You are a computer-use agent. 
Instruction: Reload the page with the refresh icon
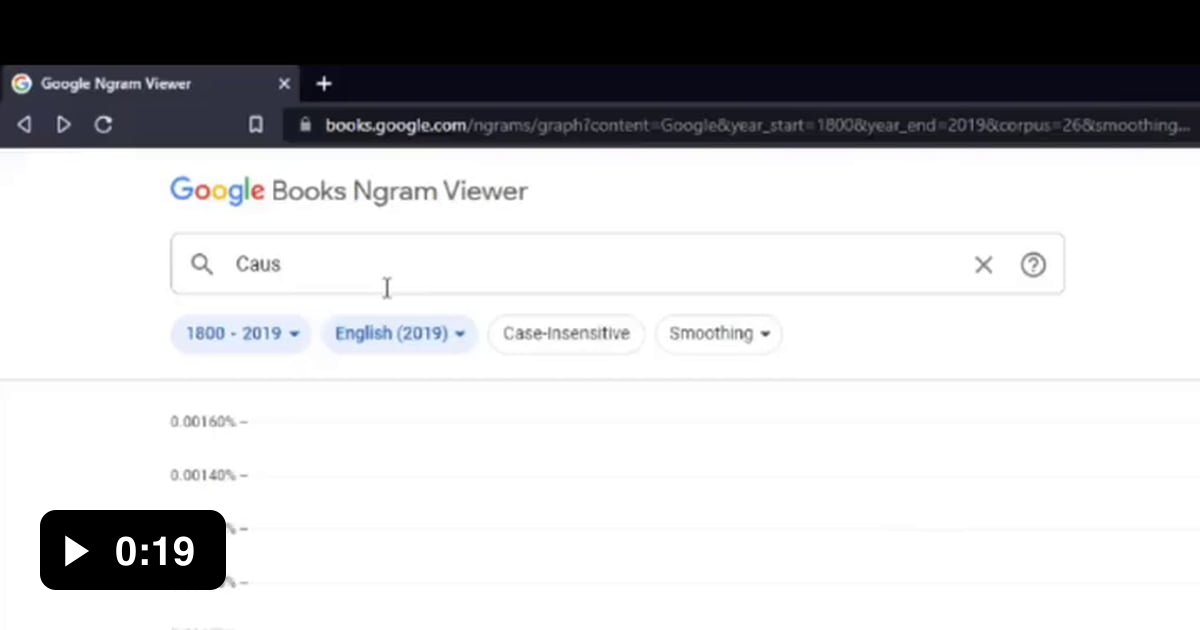pyautogui.click(x=103, y=125)
